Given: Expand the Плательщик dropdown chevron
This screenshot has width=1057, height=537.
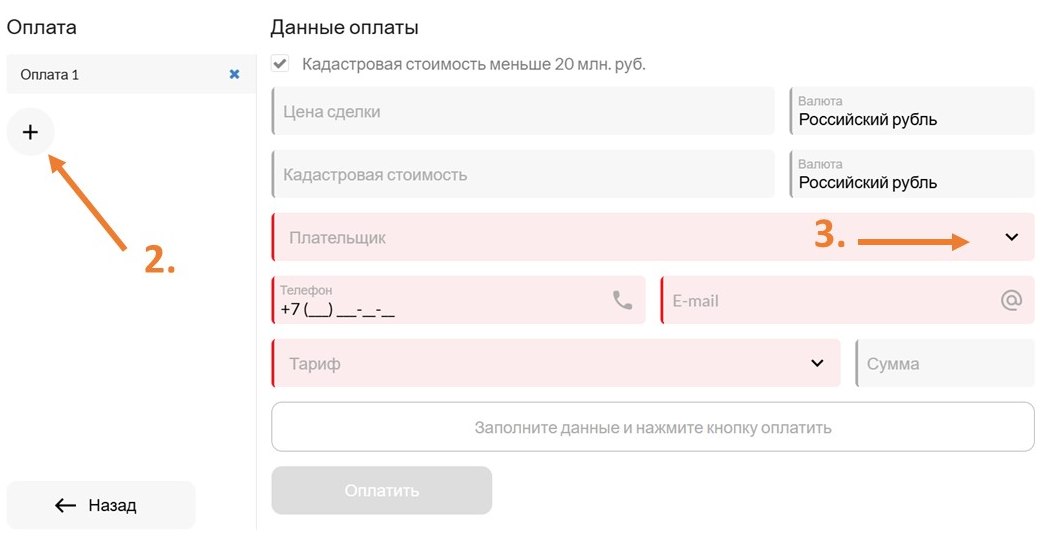Looking at the screenshot, I should click(1011, 237).
